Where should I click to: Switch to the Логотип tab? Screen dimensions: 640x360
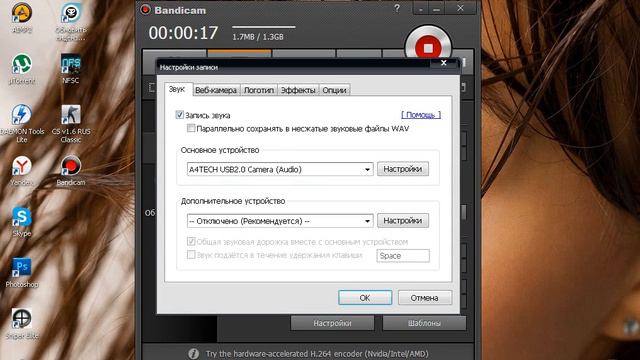point(259,90)
